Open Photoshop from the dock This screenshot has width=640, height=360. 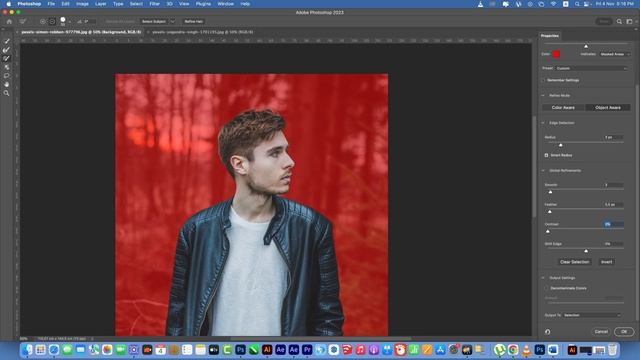(x=240, y=350)
